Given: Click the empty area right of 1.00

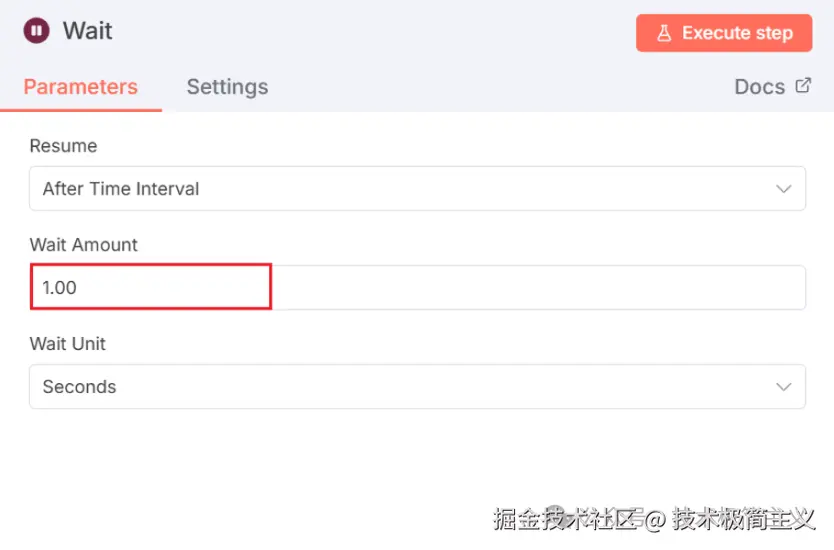Looking at the screenshot, I should pyautogui.click(x=540, y=288).
